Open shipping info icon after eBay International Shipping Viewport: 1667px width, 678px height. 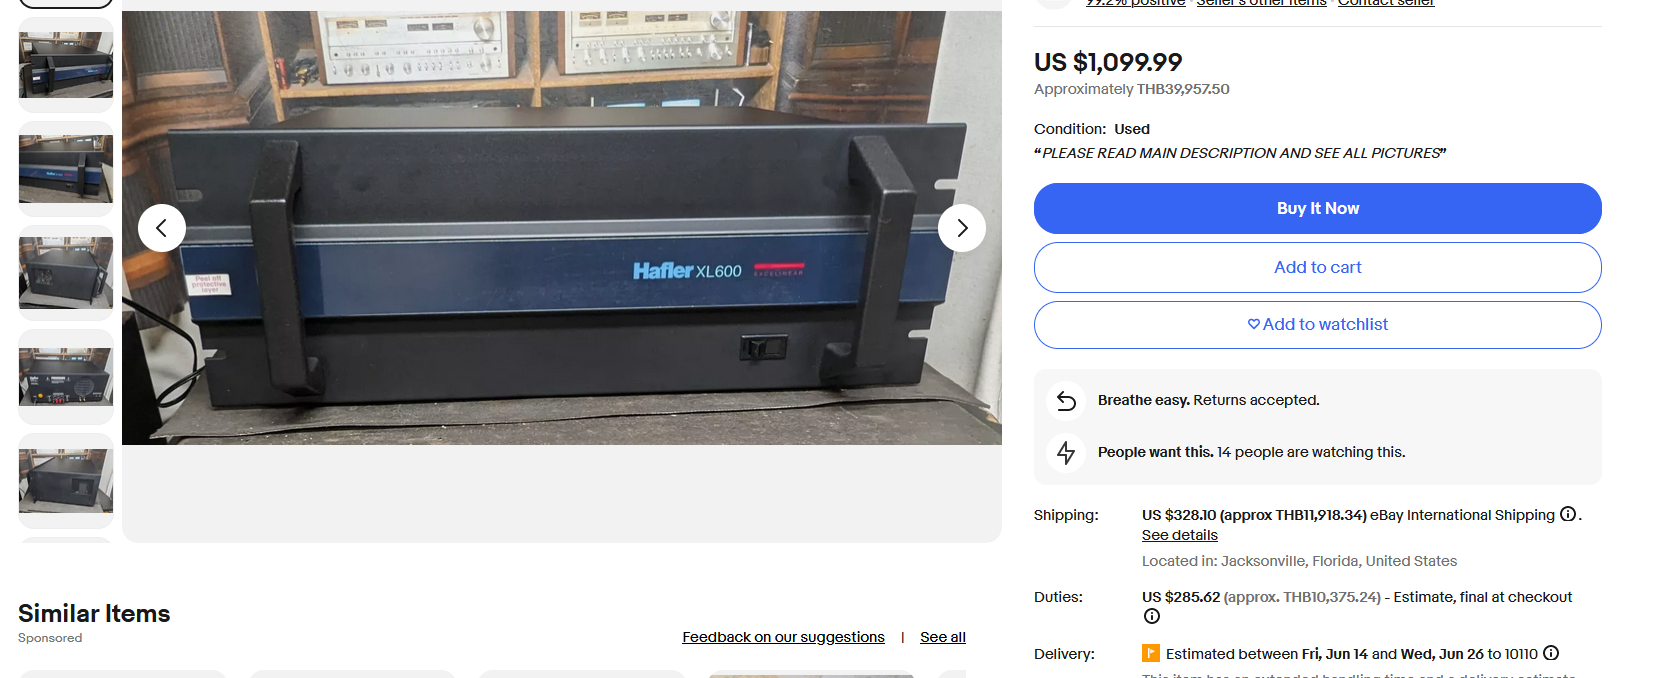1568,514
